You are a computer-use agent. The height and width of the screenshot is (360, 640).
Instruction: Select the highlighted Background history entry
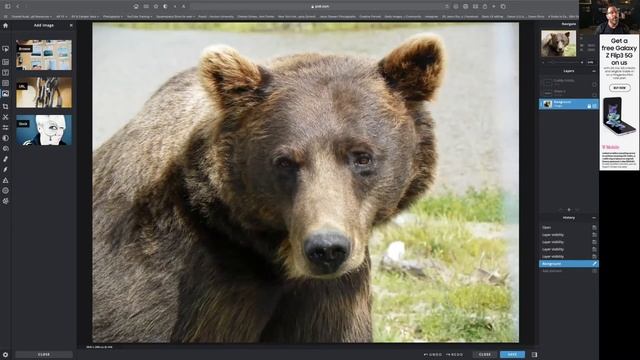pos(569,264)
